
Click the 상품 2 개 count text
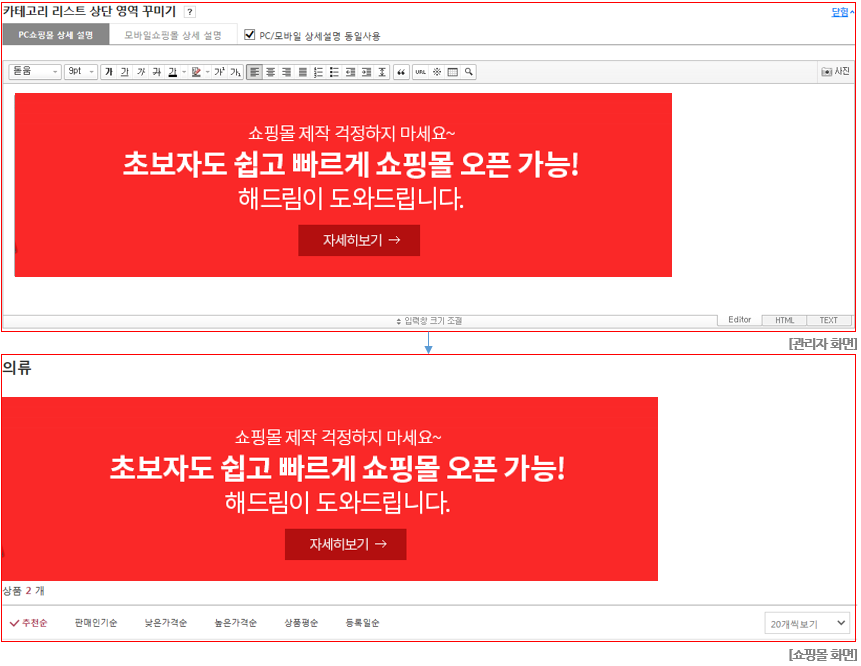[24, 591]
